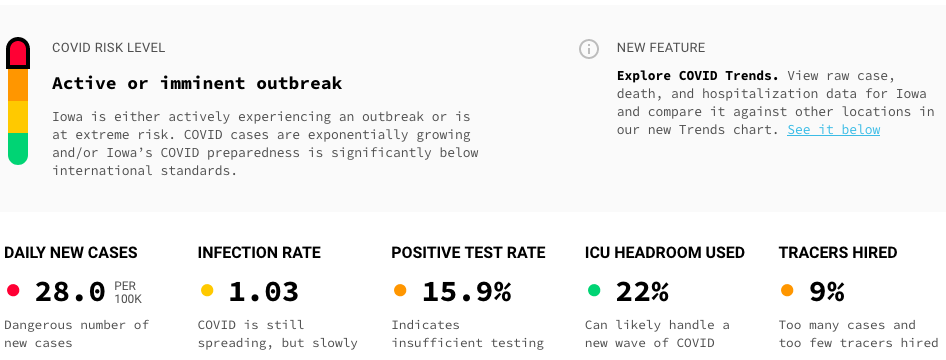
Task: Click the 28.0 per 100K value
Action: 88,292
